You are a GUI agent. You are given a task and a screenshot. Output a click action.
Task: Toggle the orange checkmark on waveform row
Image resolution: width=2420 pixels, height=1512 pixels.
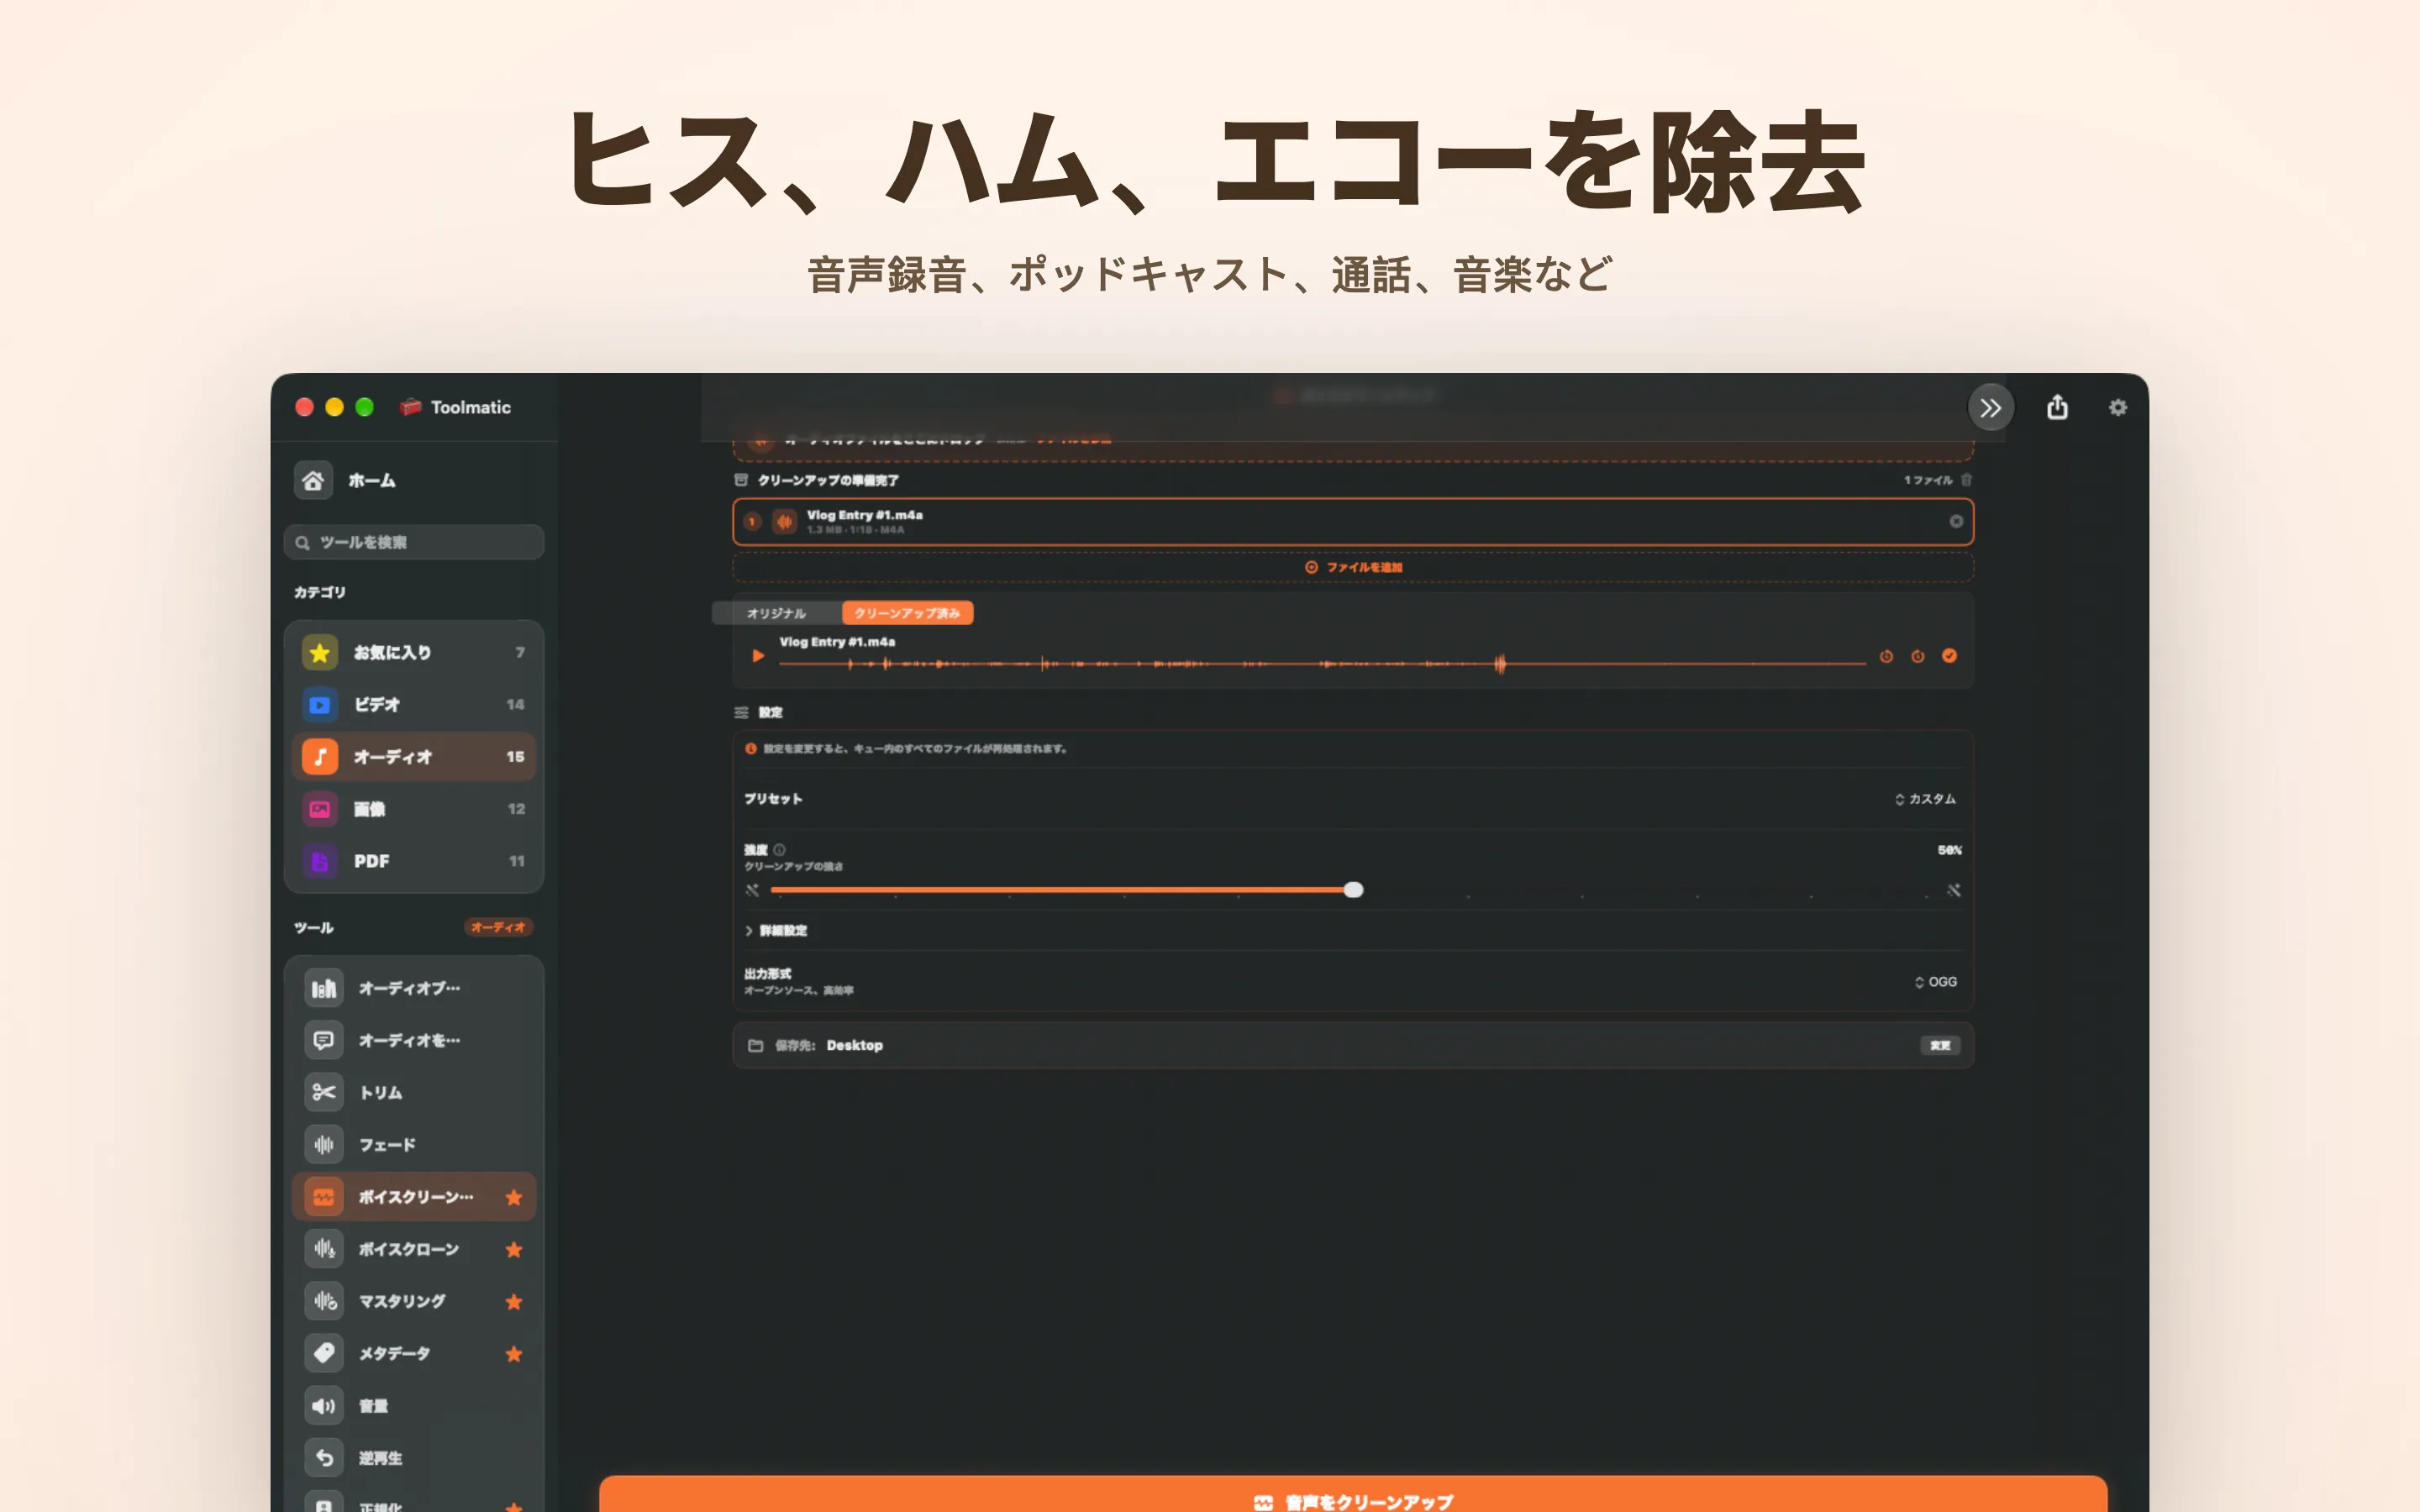[x=1949, y=656]
